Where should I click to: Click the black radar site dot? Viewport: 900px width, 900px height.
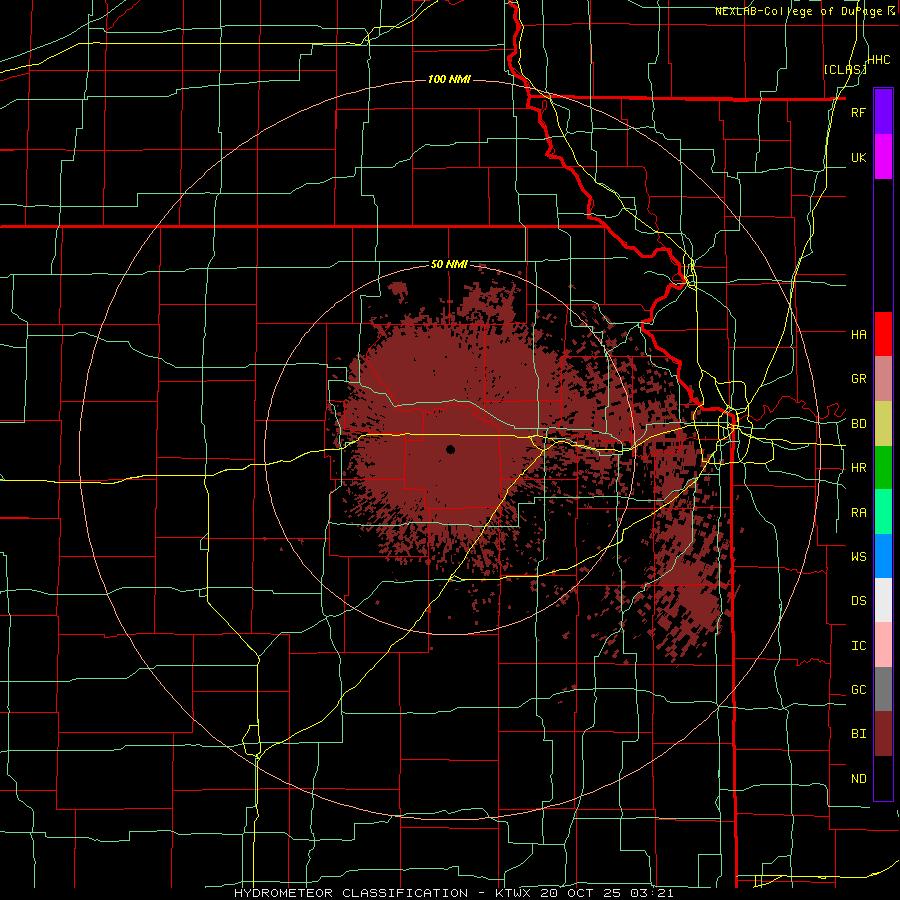(x=451, y=449)
